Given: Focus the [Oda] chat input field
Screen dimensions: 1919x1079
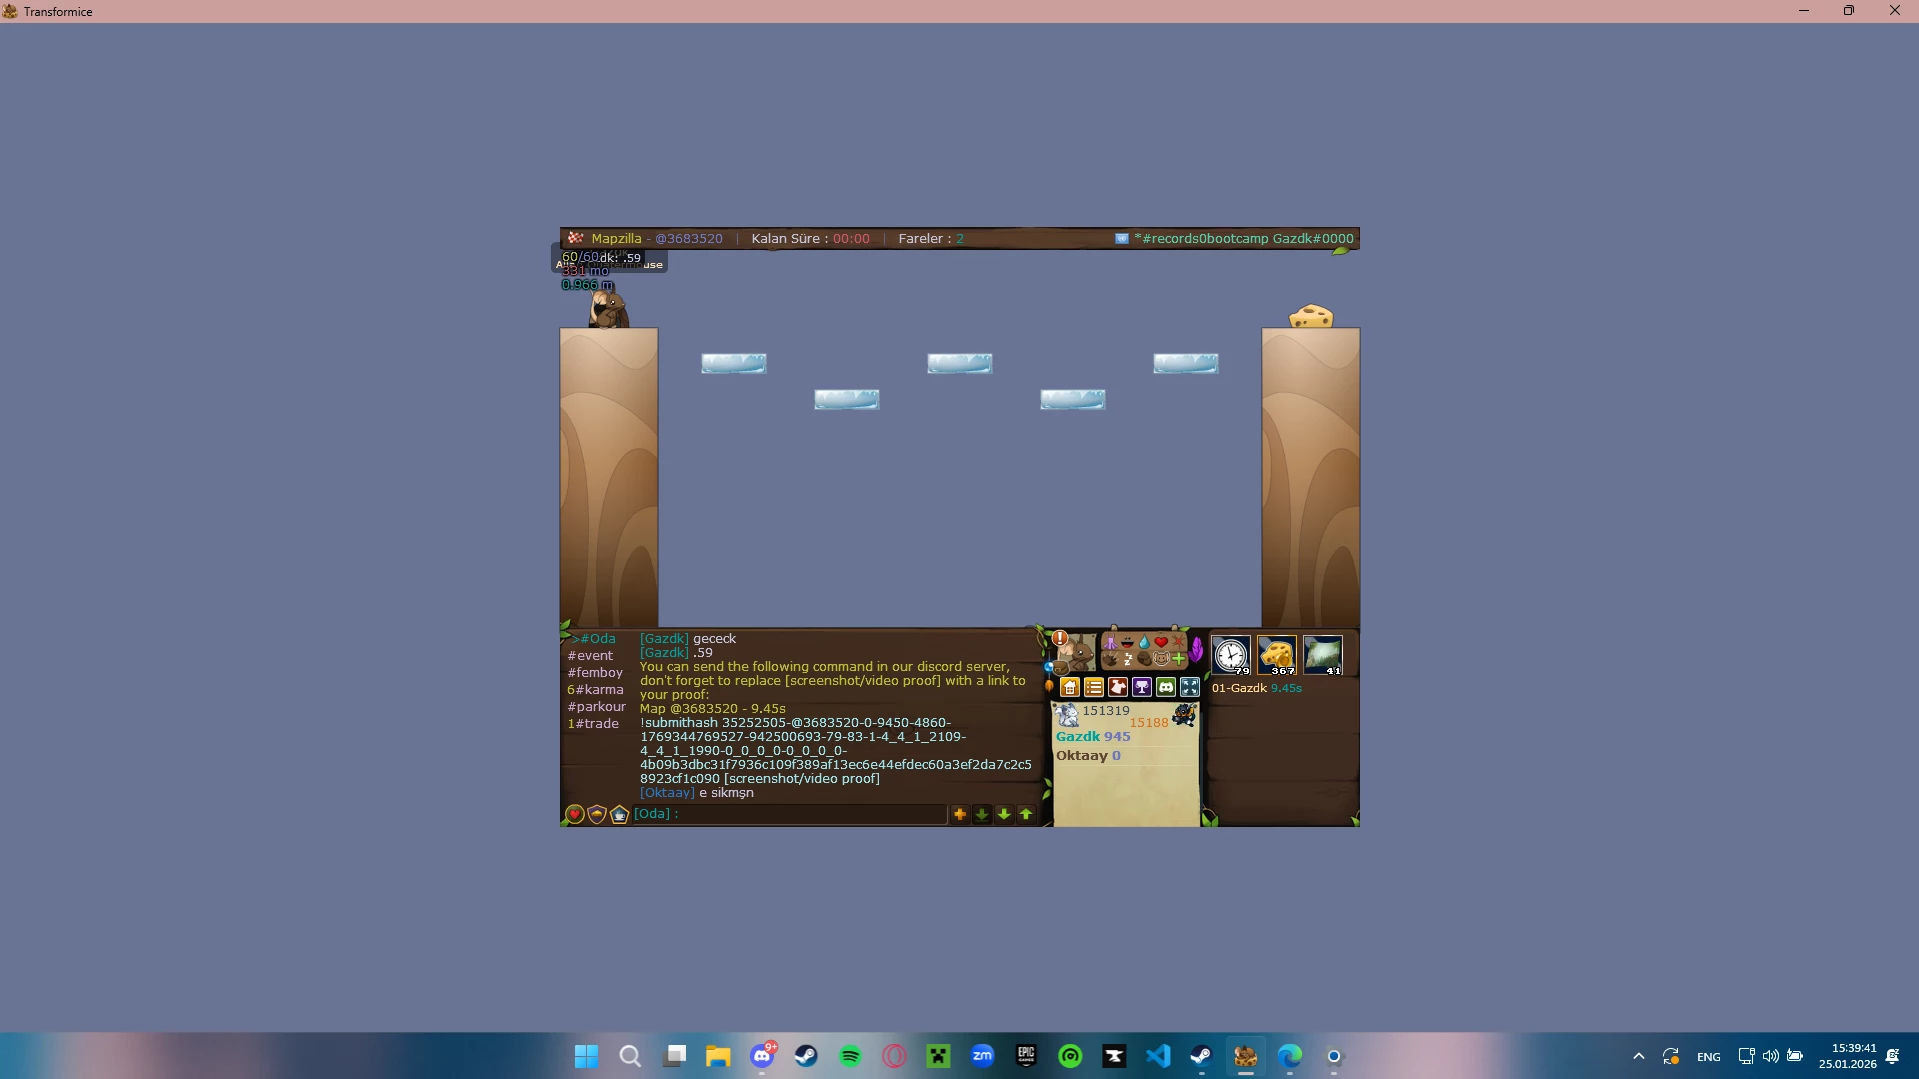Looking at the screenshot, I should (790, 814).
